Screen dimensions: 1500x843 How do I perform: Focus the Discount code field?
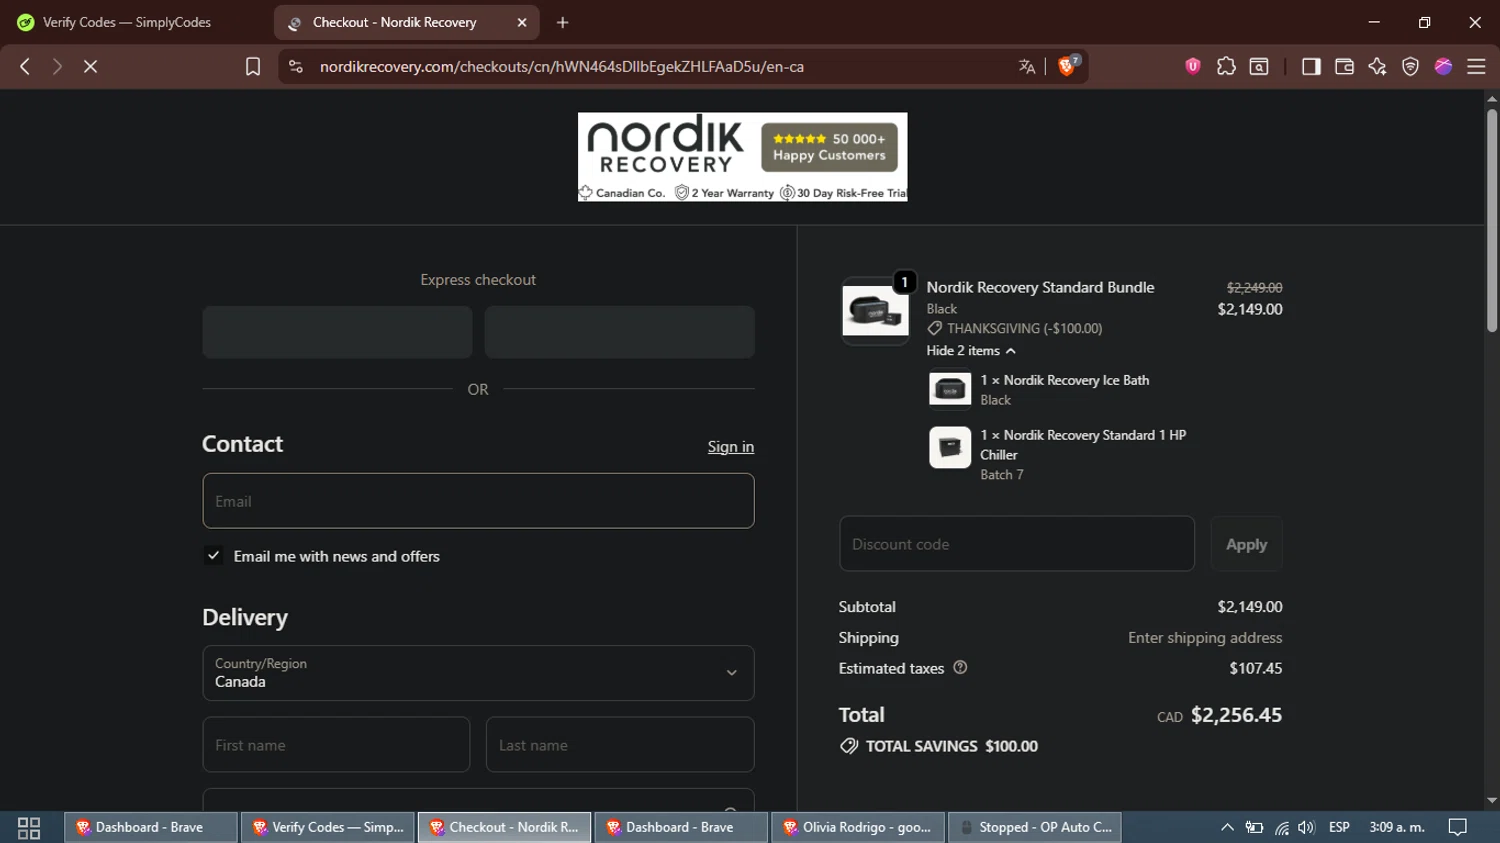tap(1017, 544)
